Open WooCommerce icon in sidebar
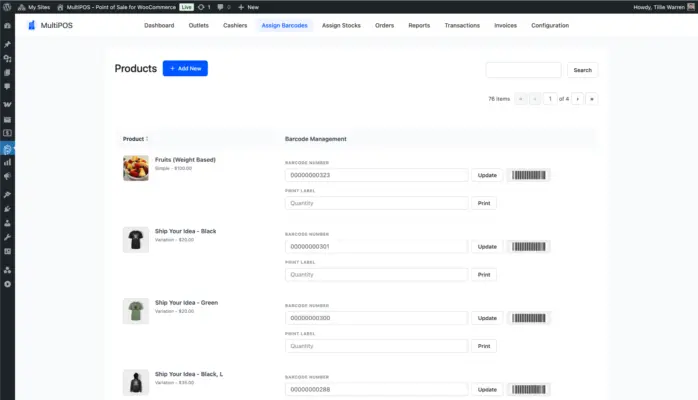This screenshot has height=400, width=698. (7, 105)
